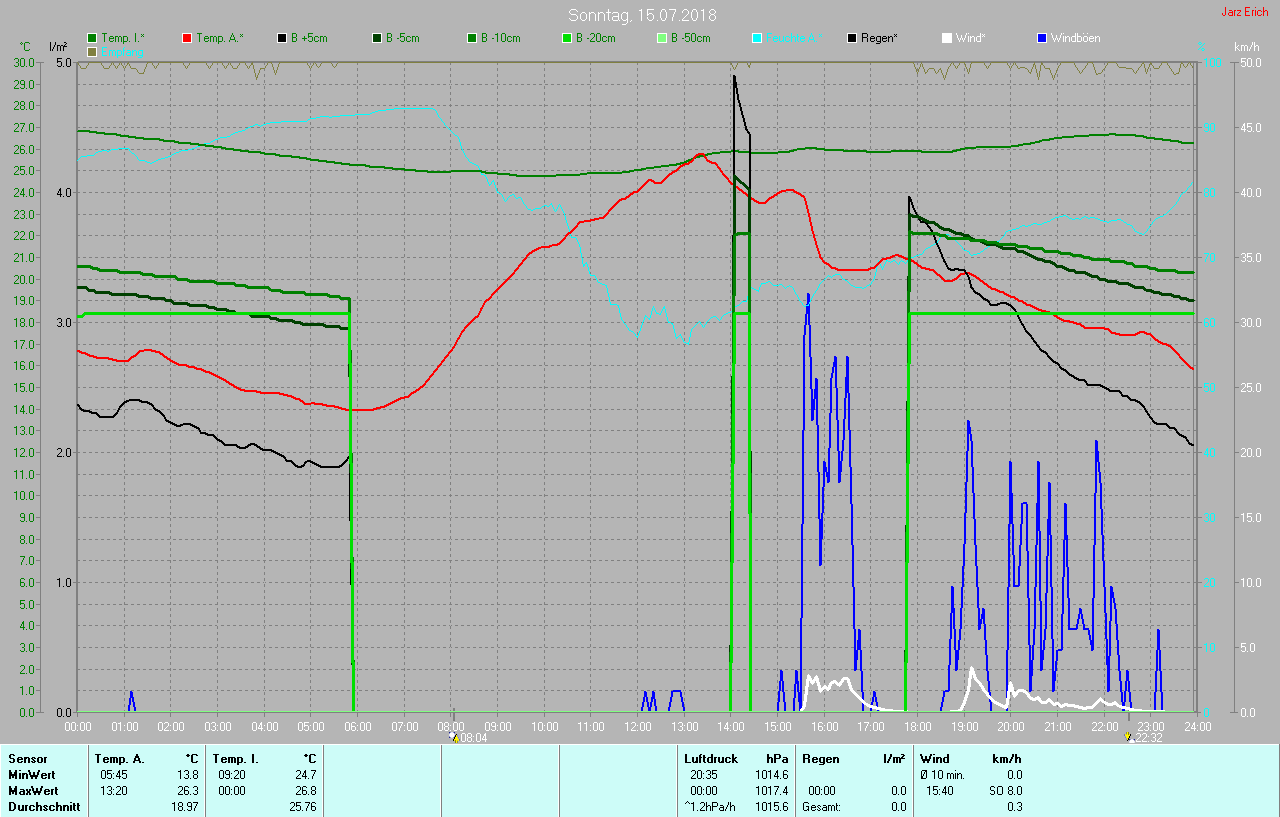Click the Temp. I. minimum time '09:20'
This screenshot has height=817, width=1280.
pos(232,775)
